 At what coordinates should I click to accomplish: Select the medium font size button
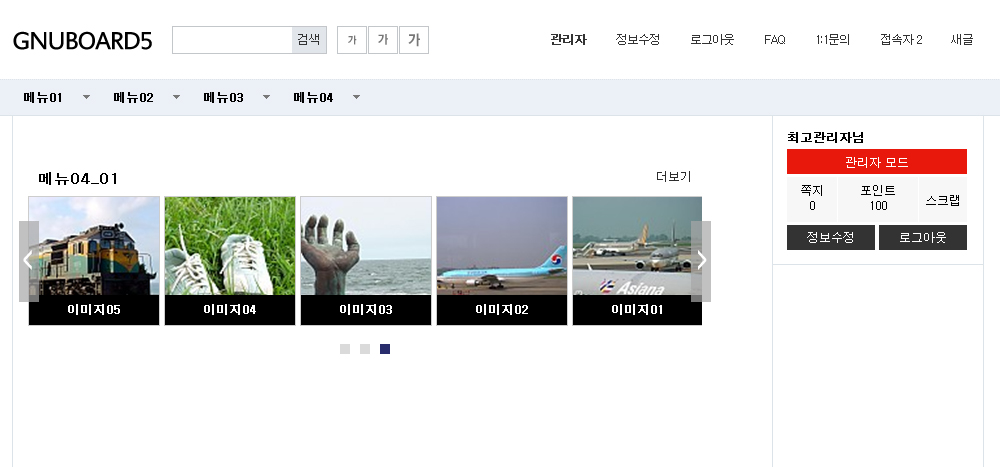click(x=383, y=40)
